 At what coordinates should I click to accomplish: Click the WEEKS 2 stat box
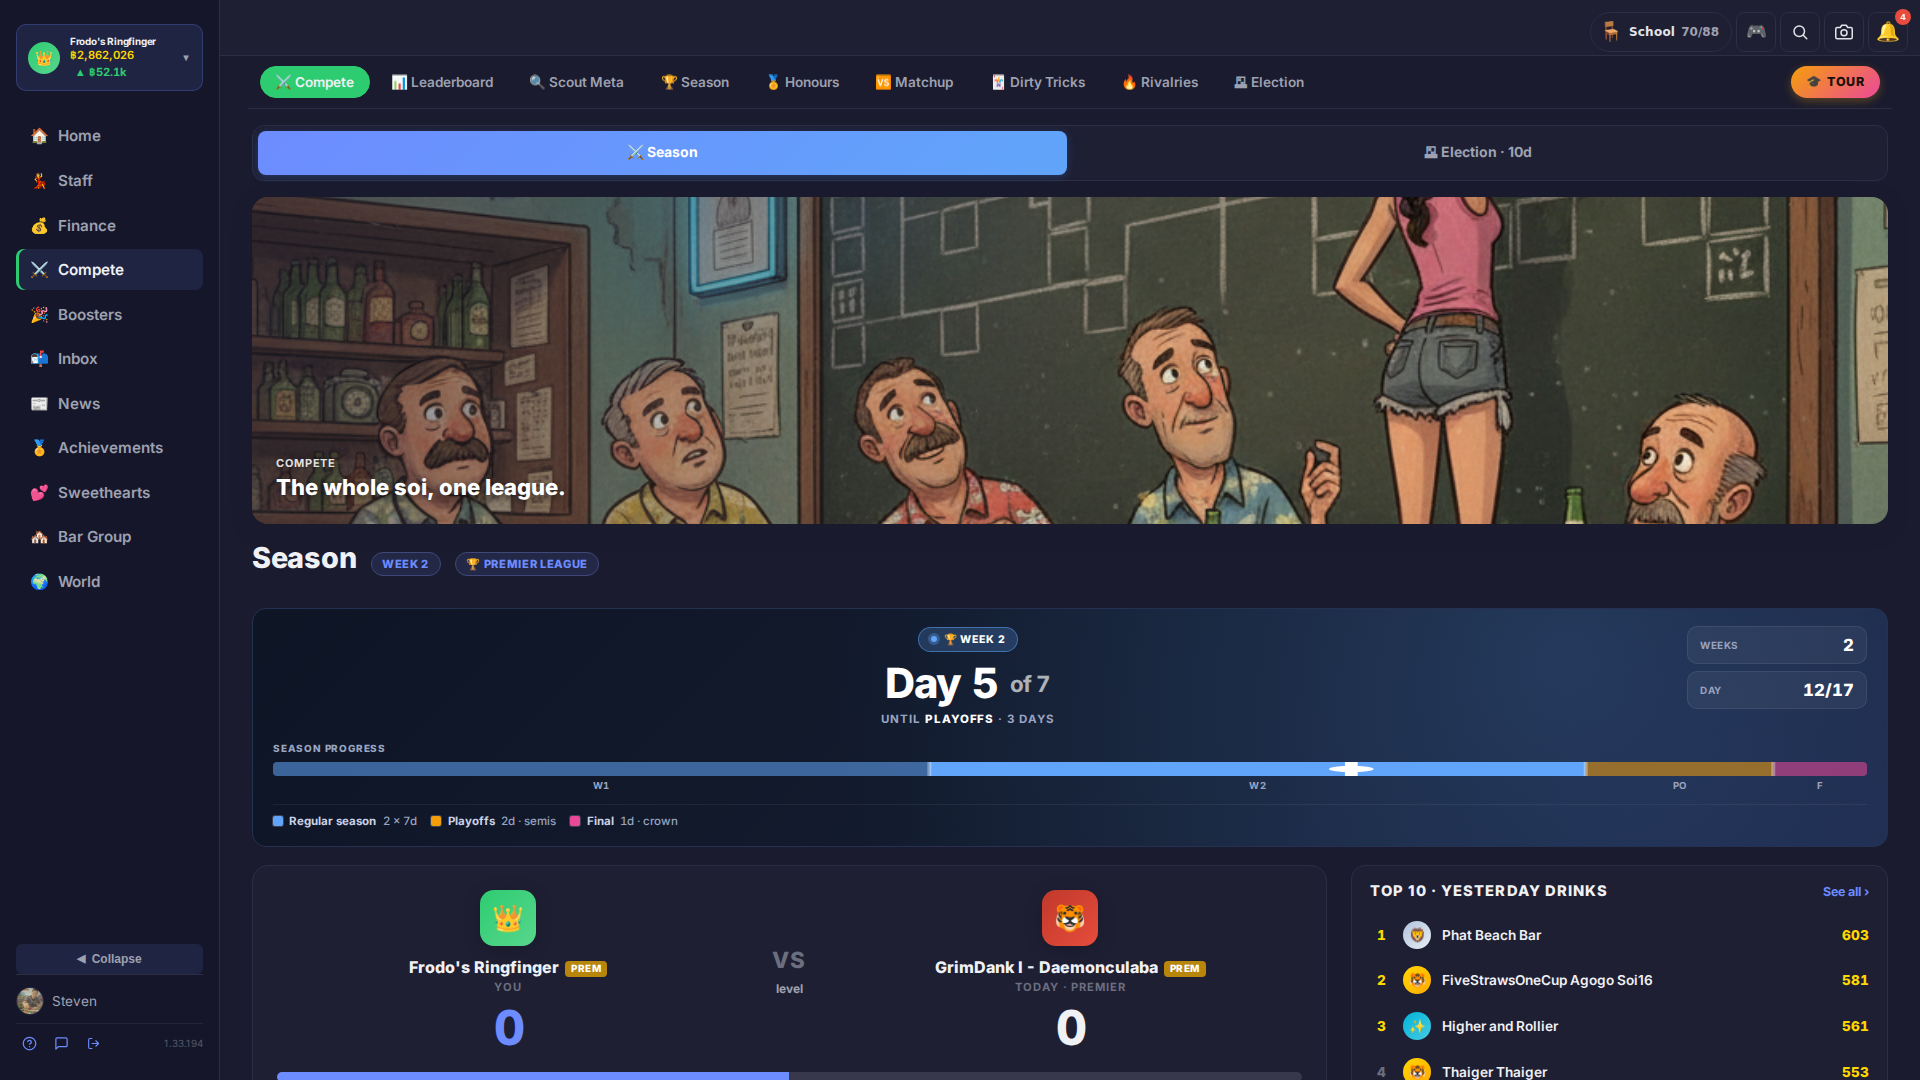pos(1776,645)
